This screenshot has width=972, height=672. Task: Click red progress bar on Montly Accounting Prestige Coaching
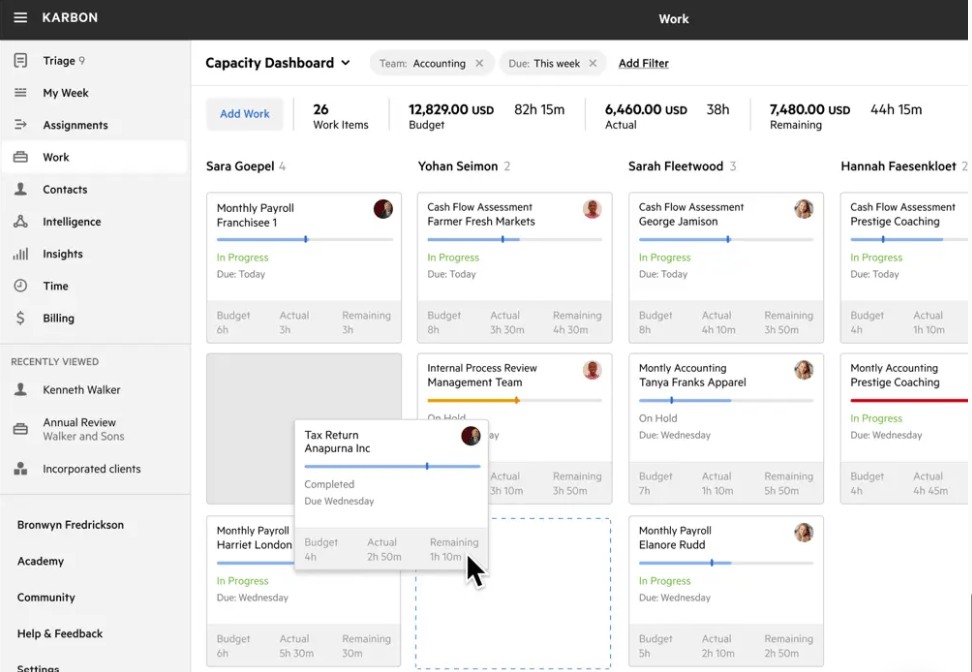[x=909, y=400]
